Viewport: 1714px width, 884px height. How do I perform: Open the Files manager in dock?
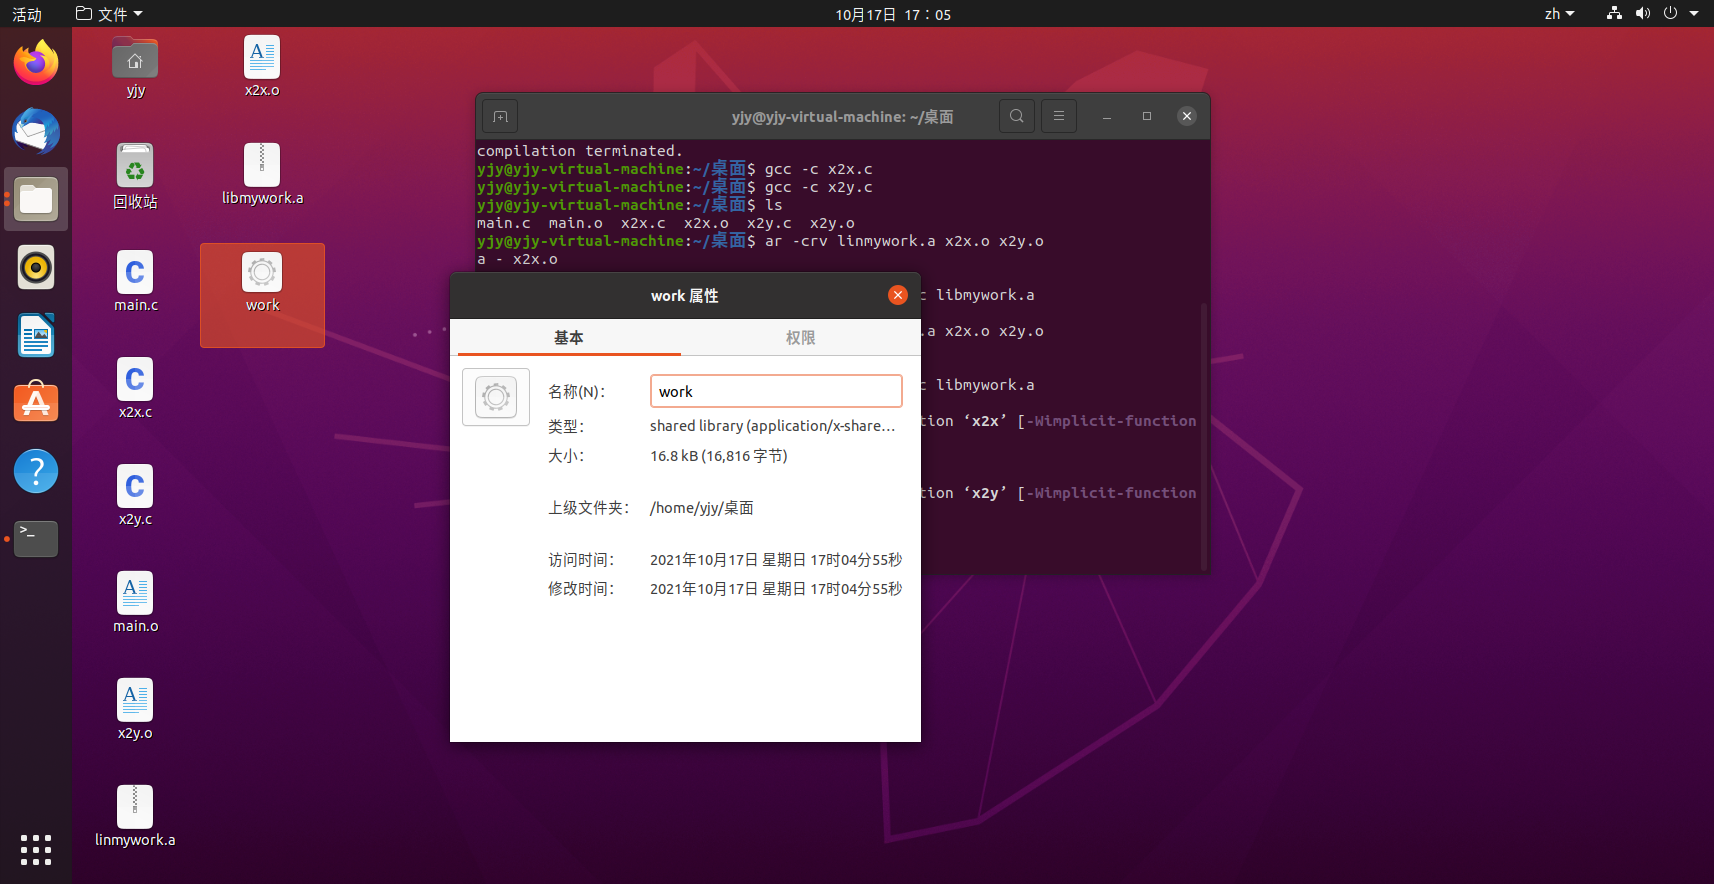(36, 199)
